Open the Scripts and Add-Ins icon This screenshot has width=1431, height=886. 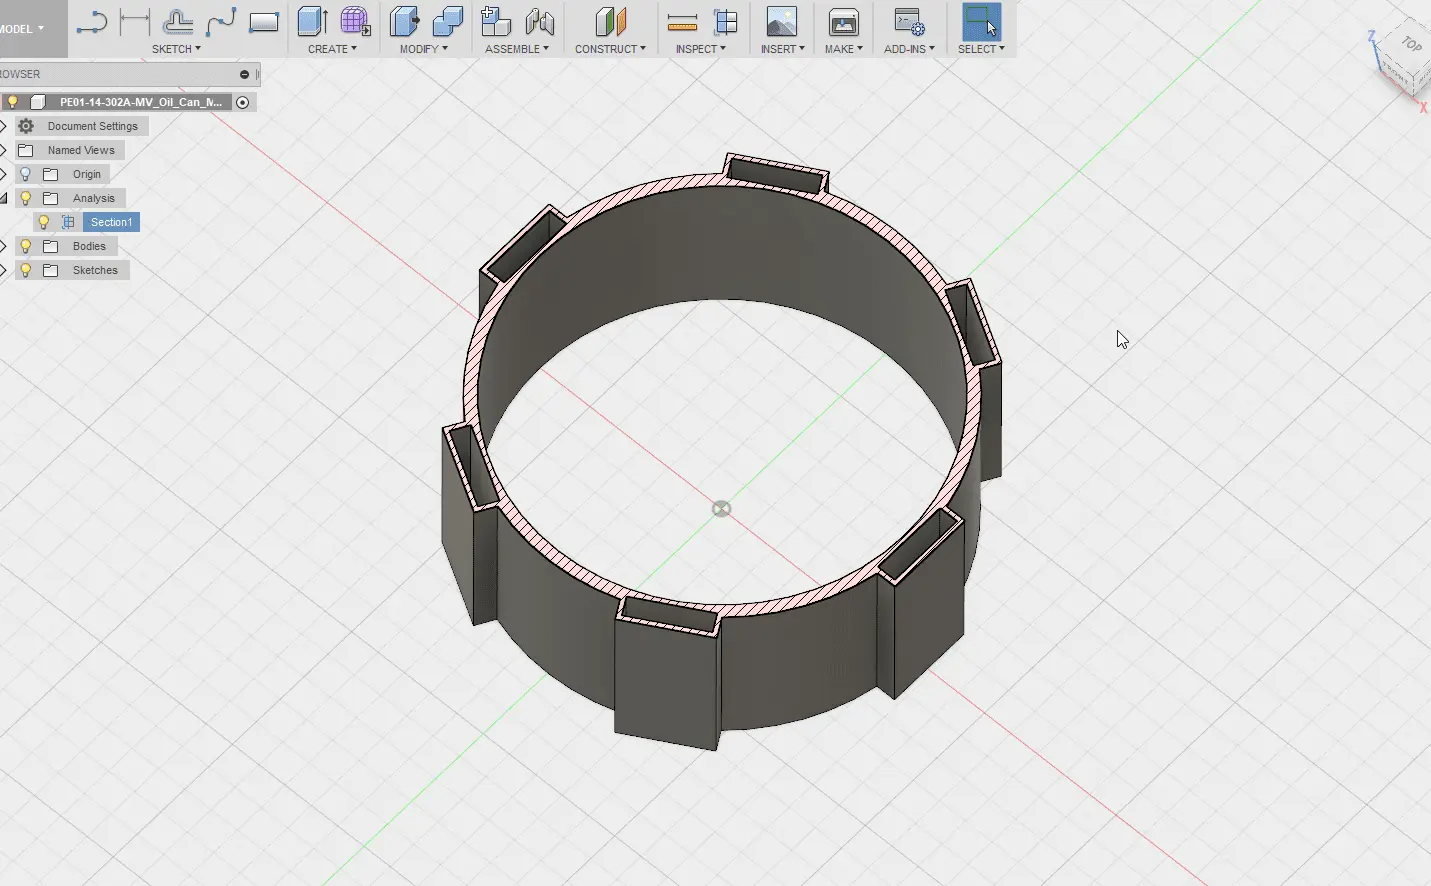click(909, 22)
